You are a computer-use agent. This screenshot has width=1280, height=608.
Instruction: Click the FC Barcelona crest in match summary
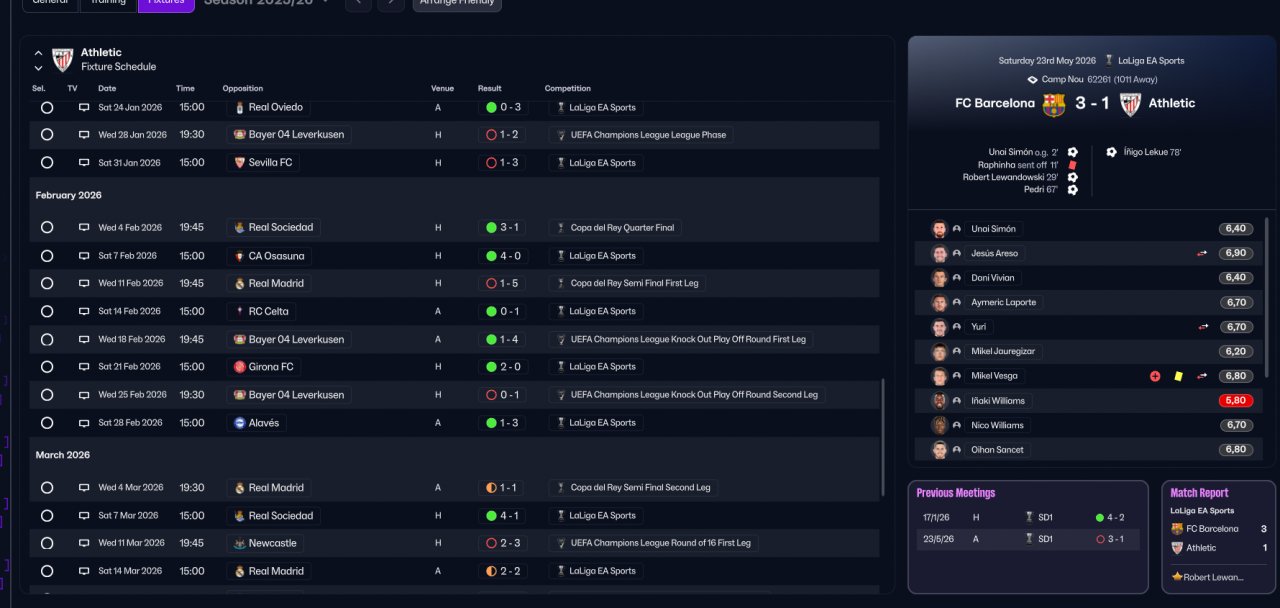(1054, 104)
